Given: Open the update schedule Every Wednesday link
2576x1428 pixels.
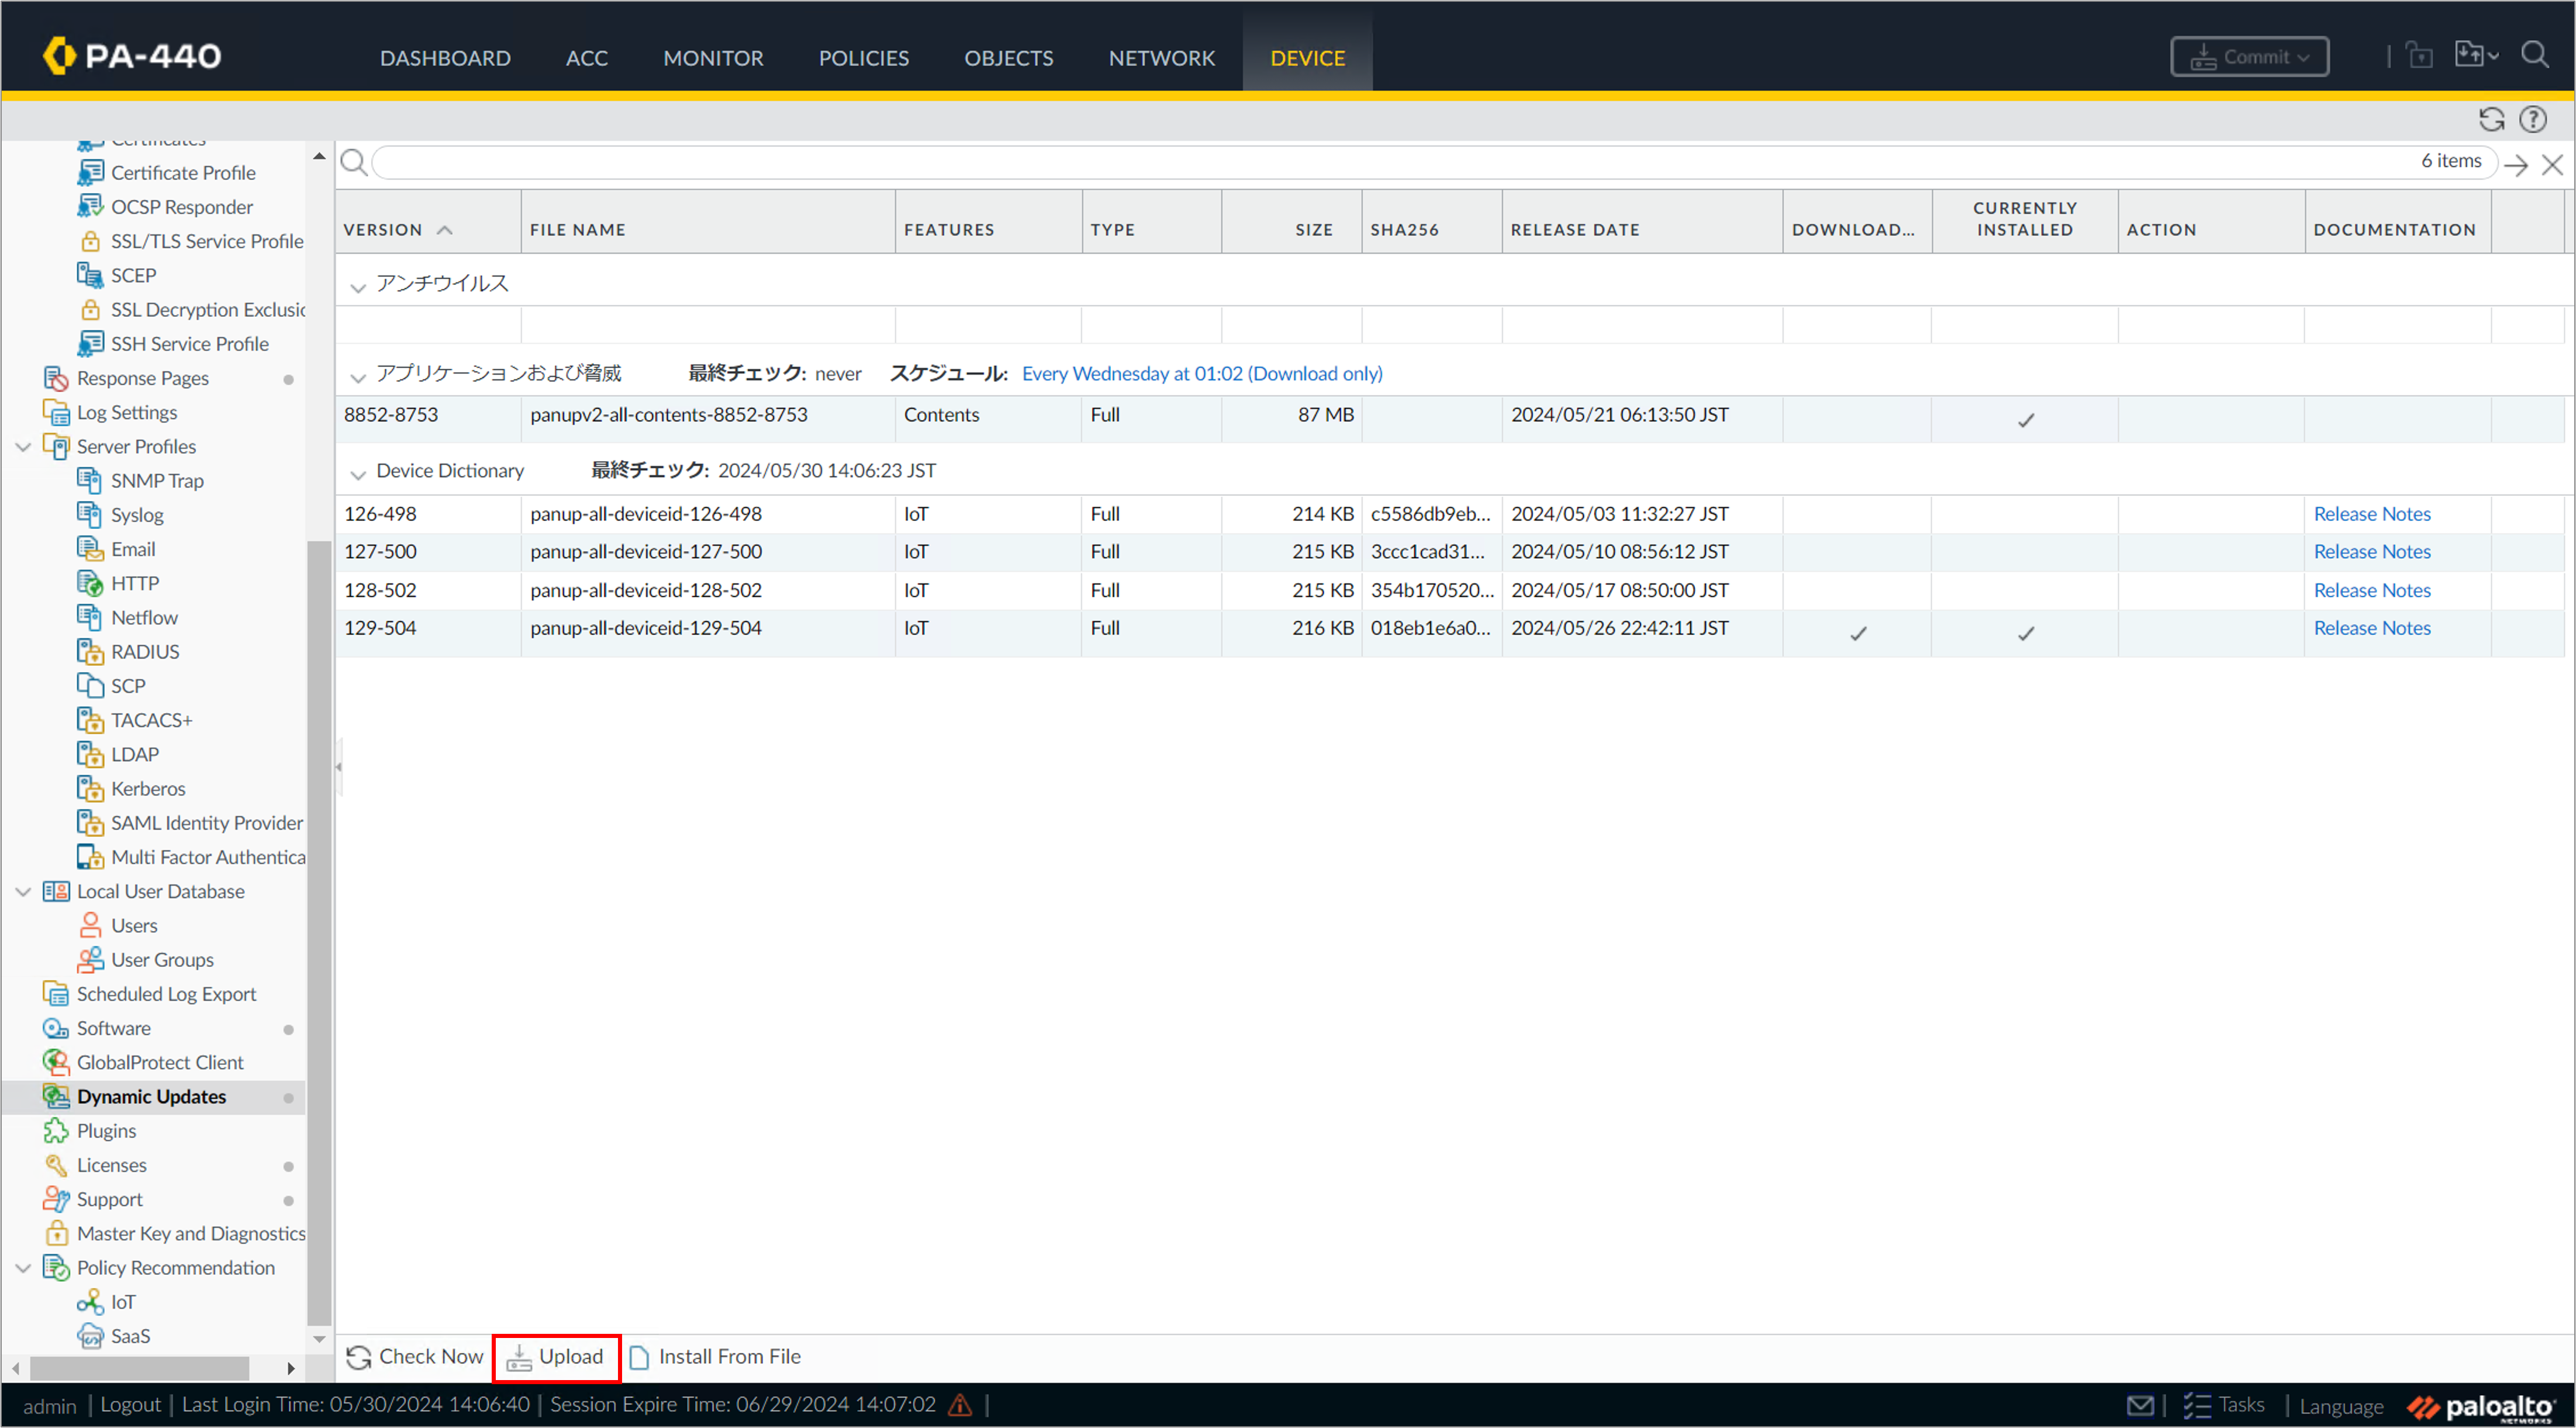Looking at the screenshot, I should coord(1201,374).
